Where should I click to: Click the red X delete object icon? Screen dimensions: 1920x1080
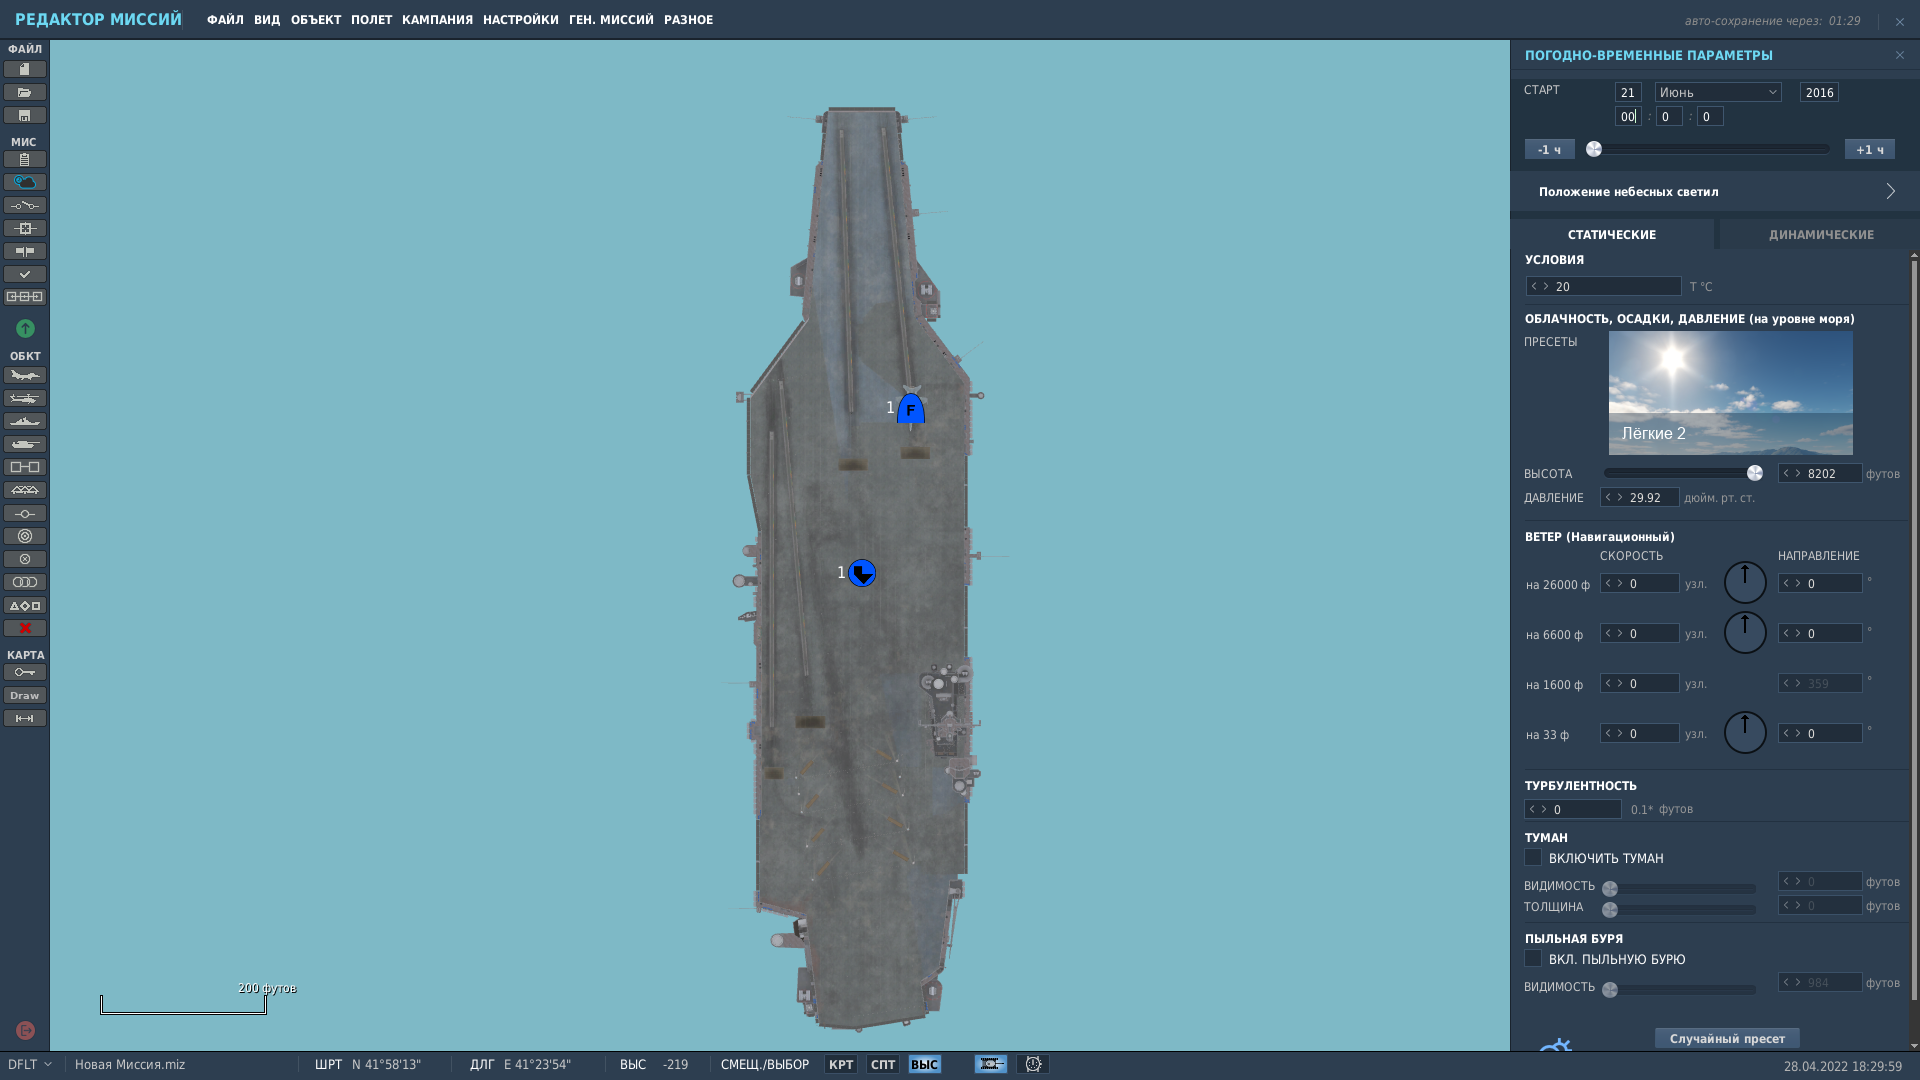pyautogui.click(x=25, y=628)
